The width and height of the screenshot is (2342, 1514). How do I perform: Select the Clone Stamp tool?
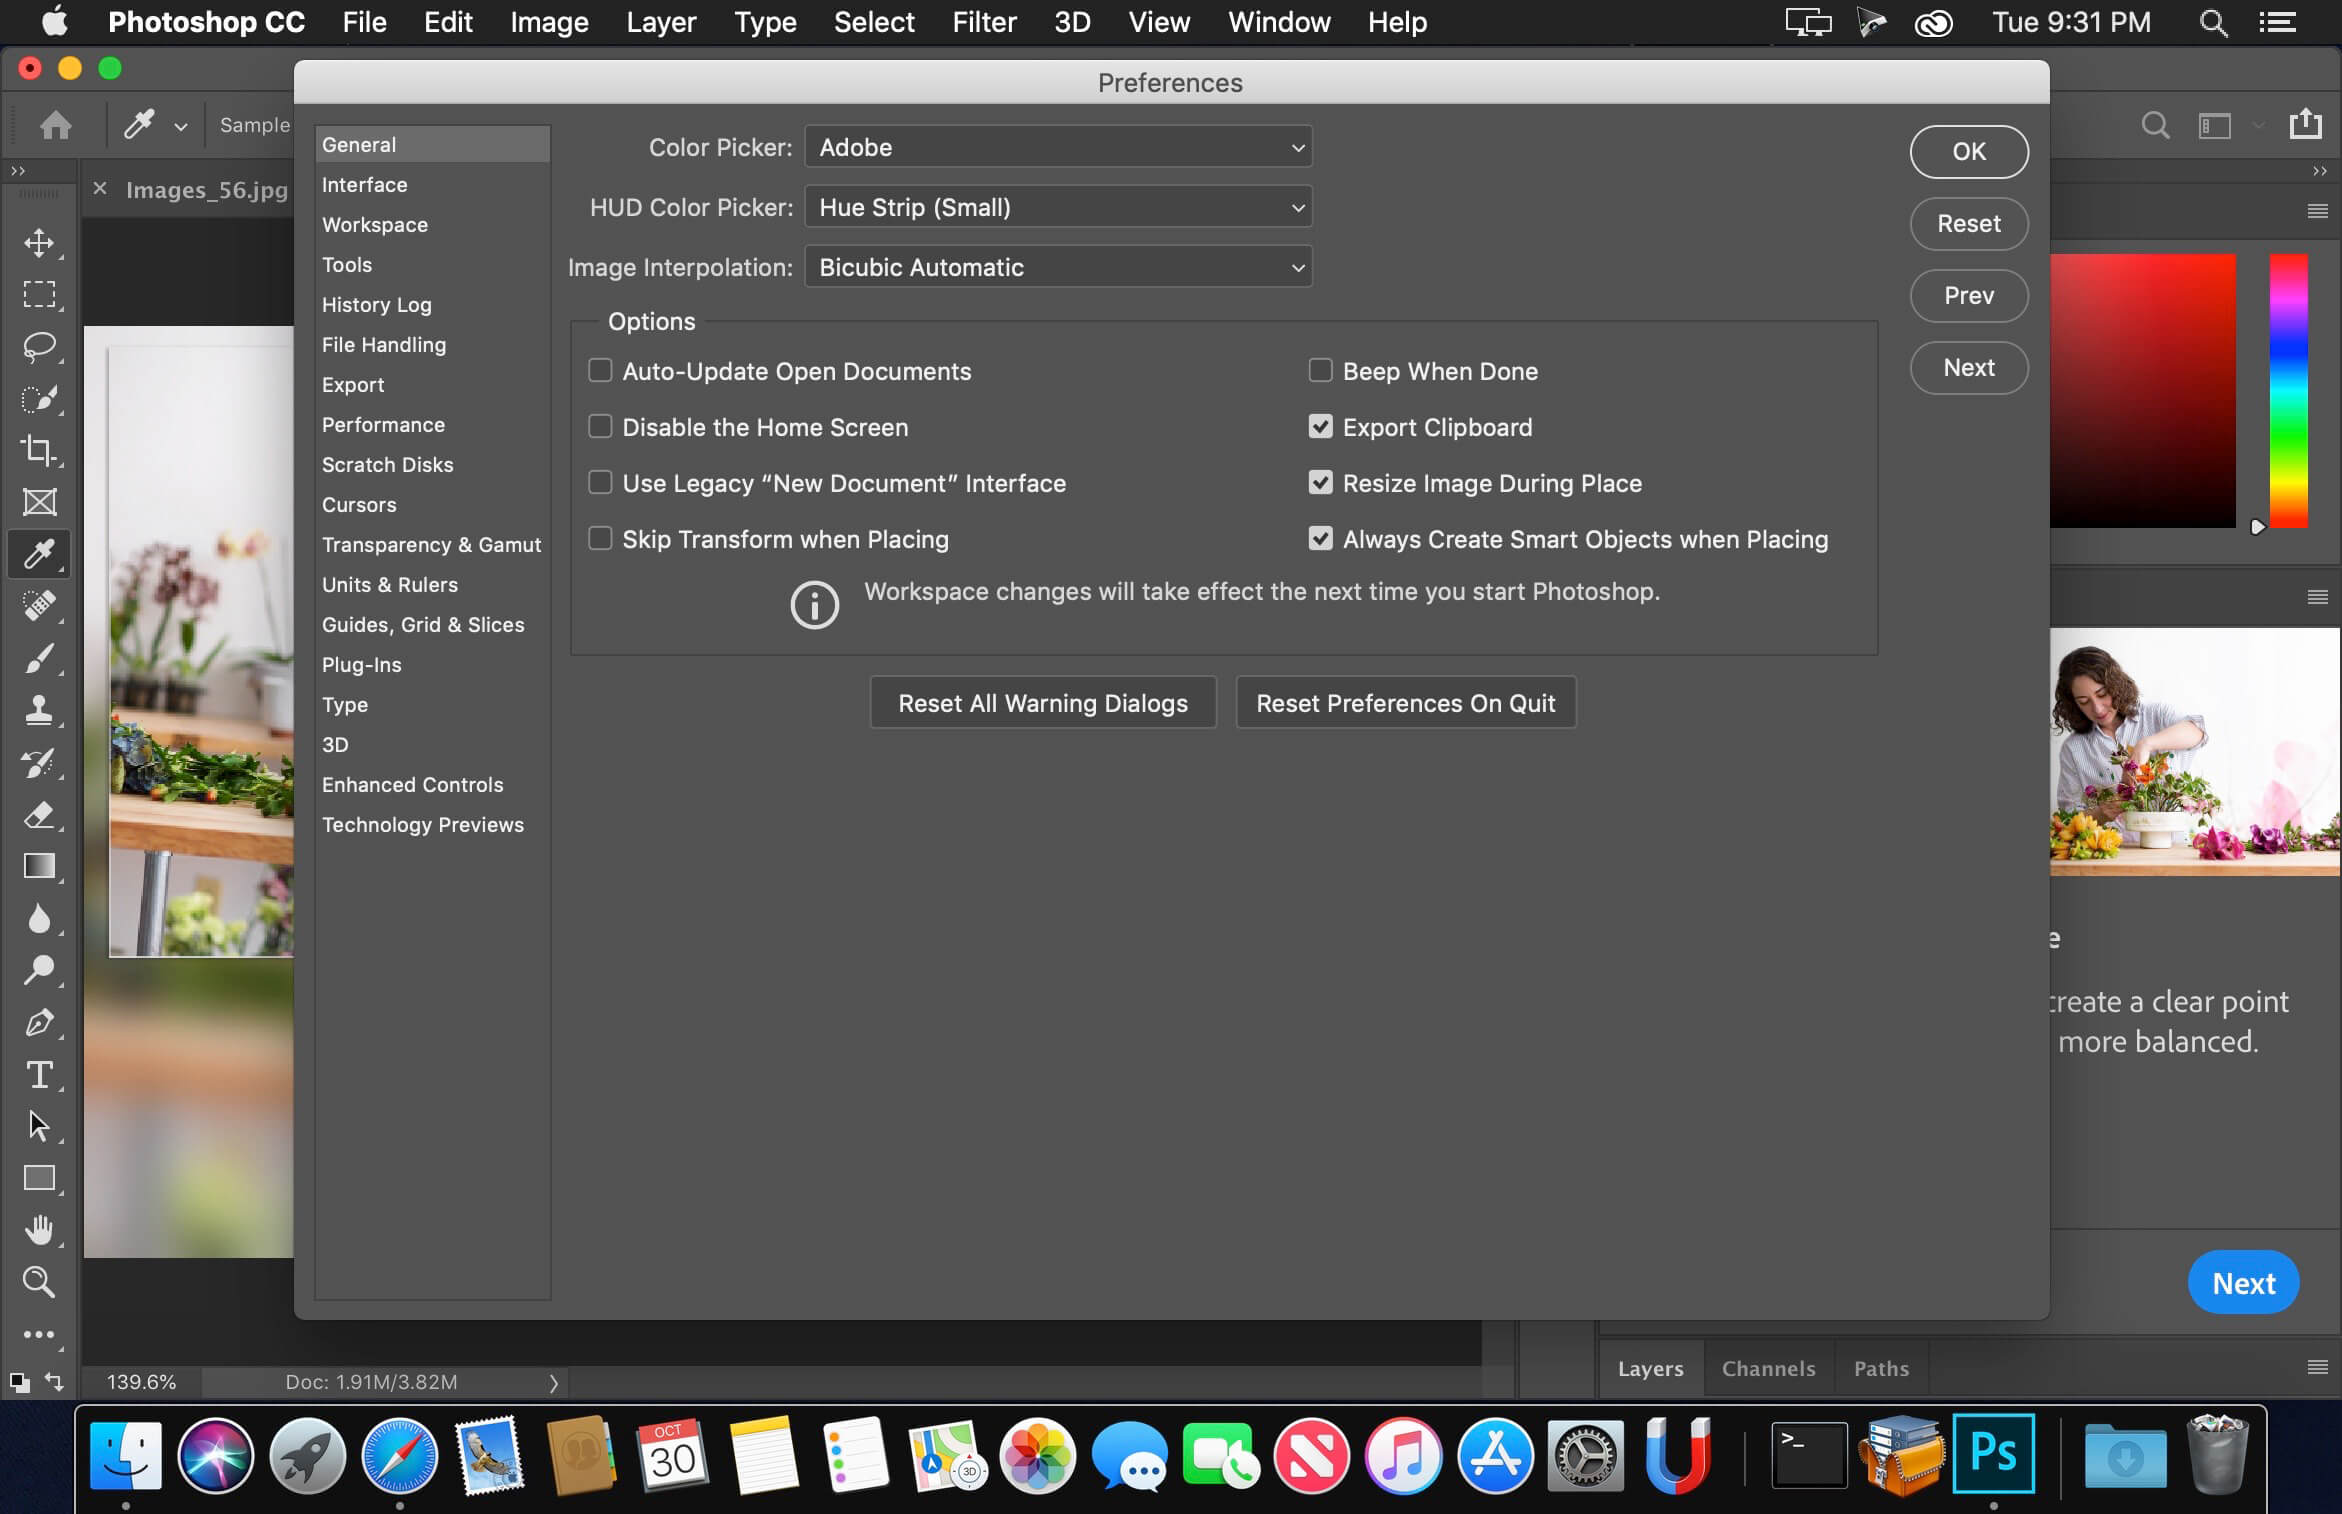[41, 710]
